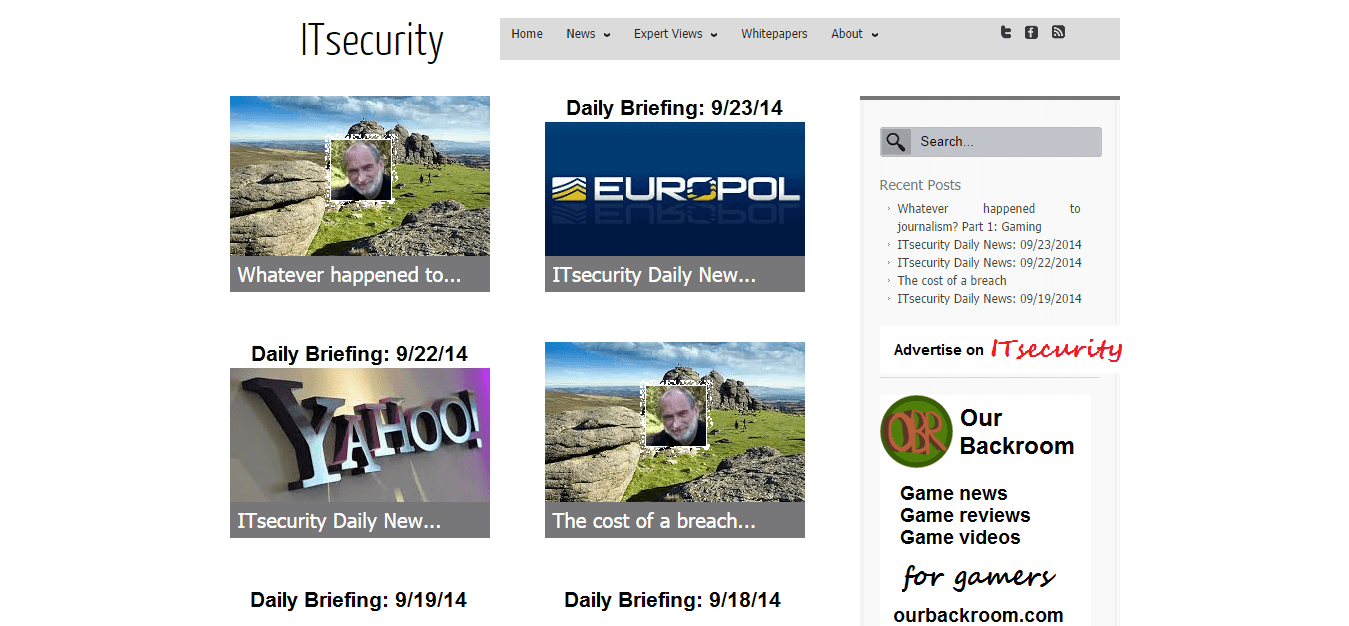1349x626 pixels.
Task: Open the News menu item
Action: click(581, 34)
